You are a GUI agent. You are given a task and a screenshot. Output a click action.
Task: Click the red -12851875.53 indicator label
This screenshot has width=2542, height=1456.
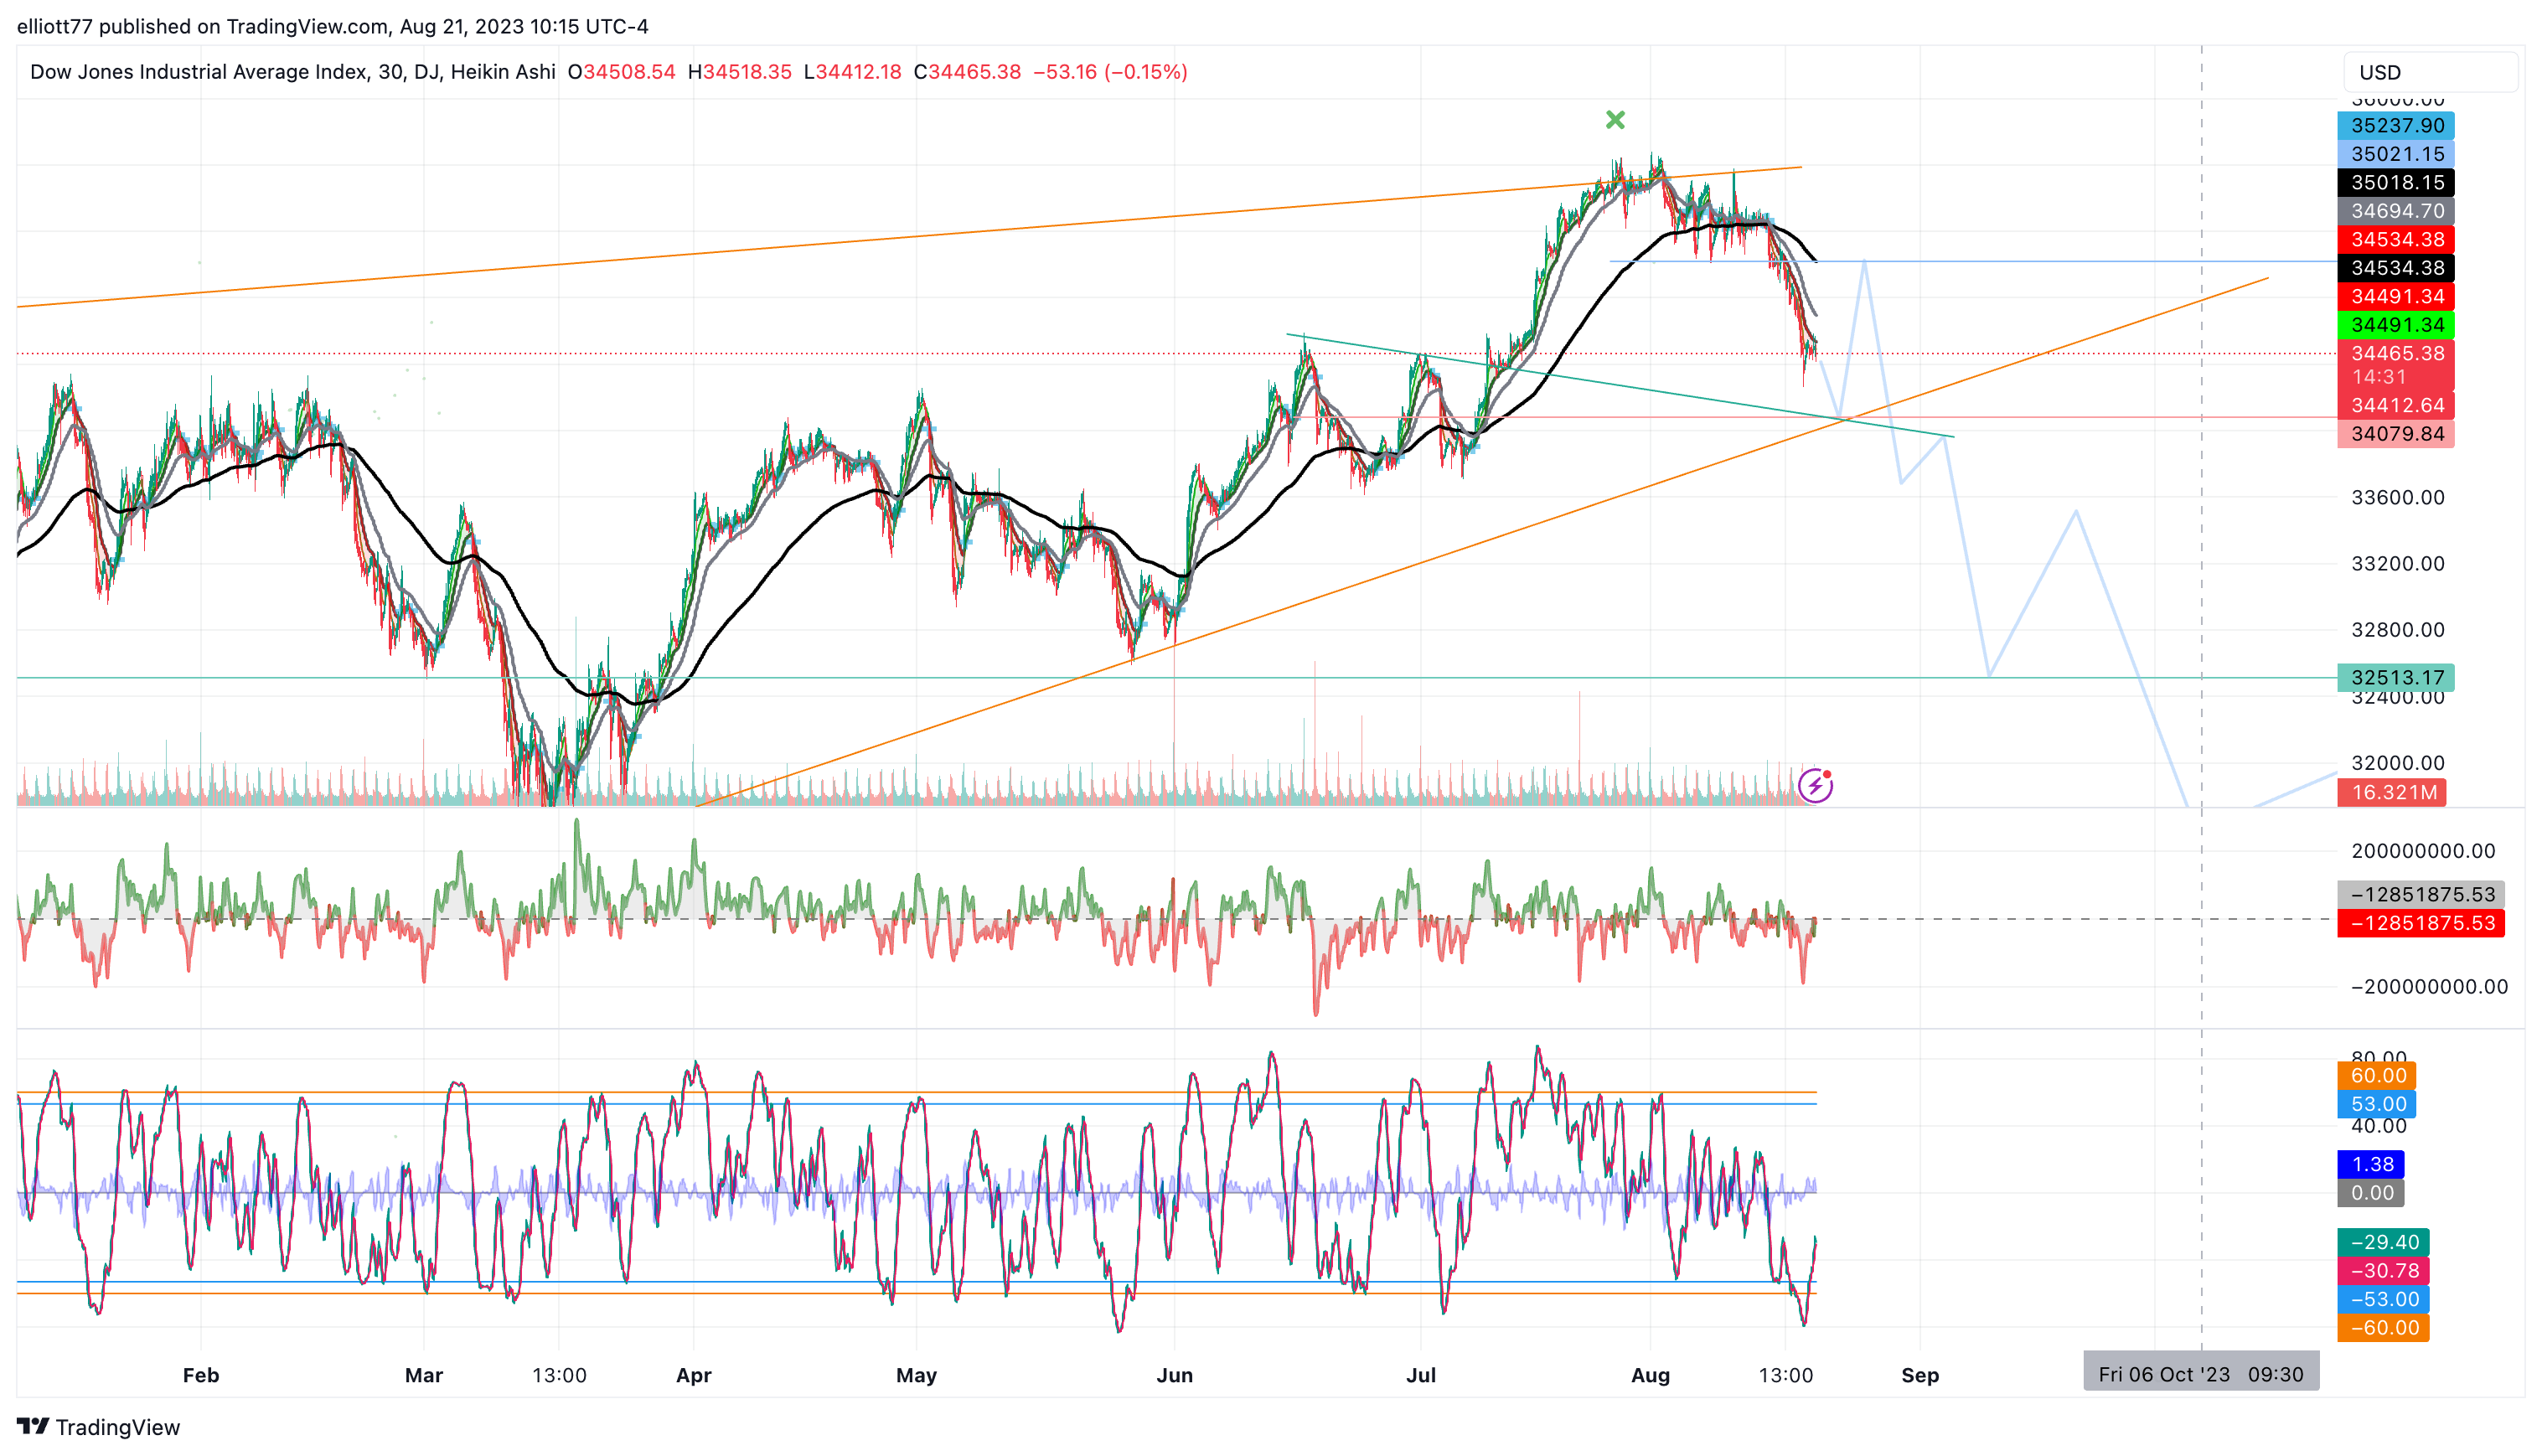click(2421, 923)
